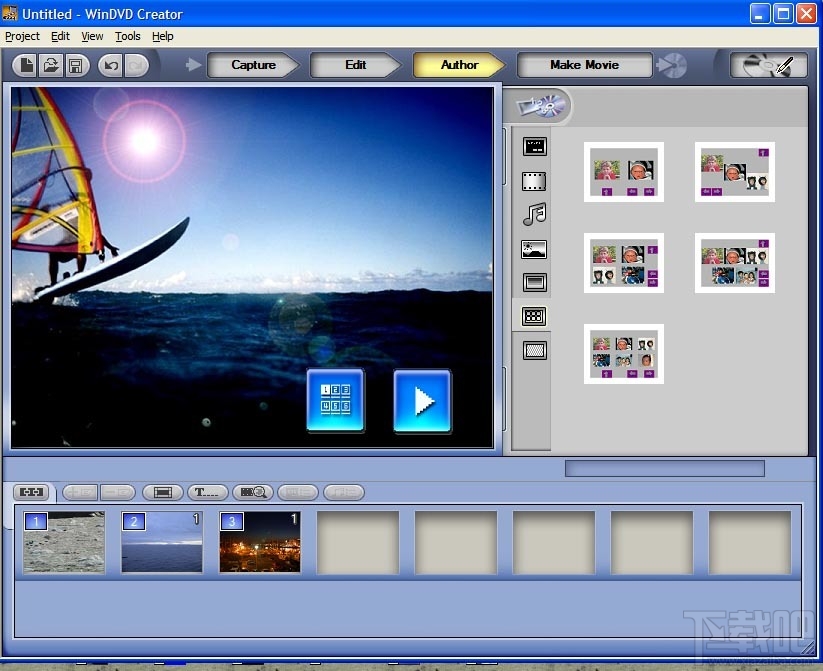Click the text title icon in storyboard toolbar
The image size is (823, 671).
pyautogui.click(x=206, y=492)
